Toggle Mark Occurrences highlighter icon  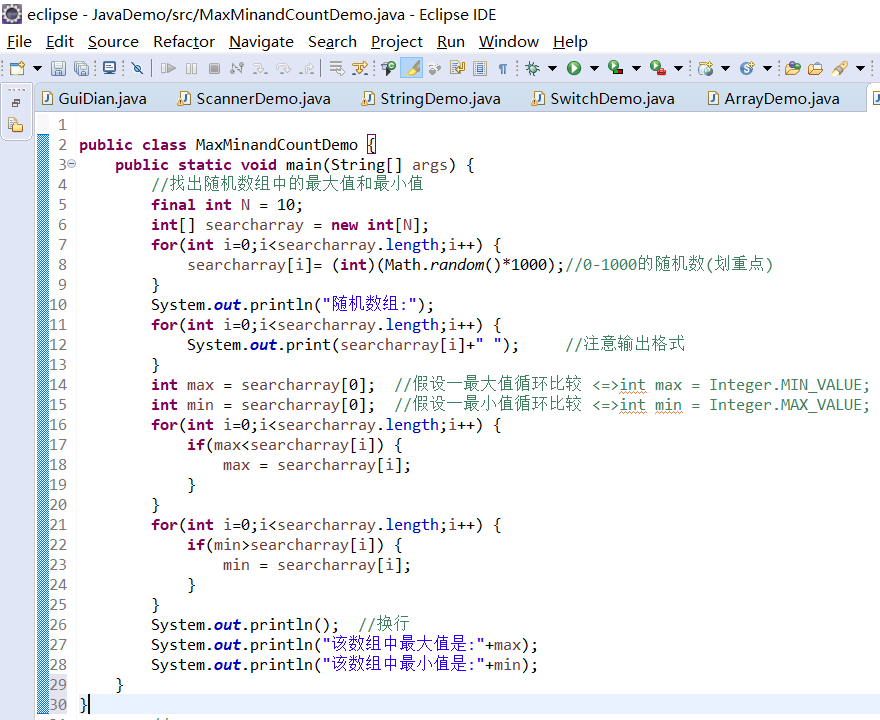click(x=412, y=68)
